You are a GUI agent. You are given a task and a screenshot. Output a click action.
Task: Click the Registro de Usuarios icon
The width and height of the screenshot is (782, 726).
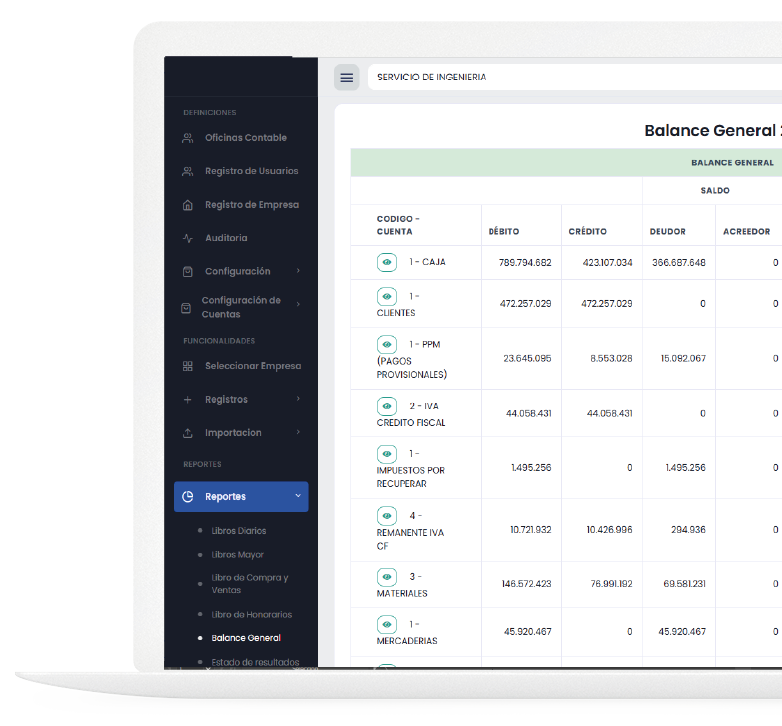coord(188,172)
